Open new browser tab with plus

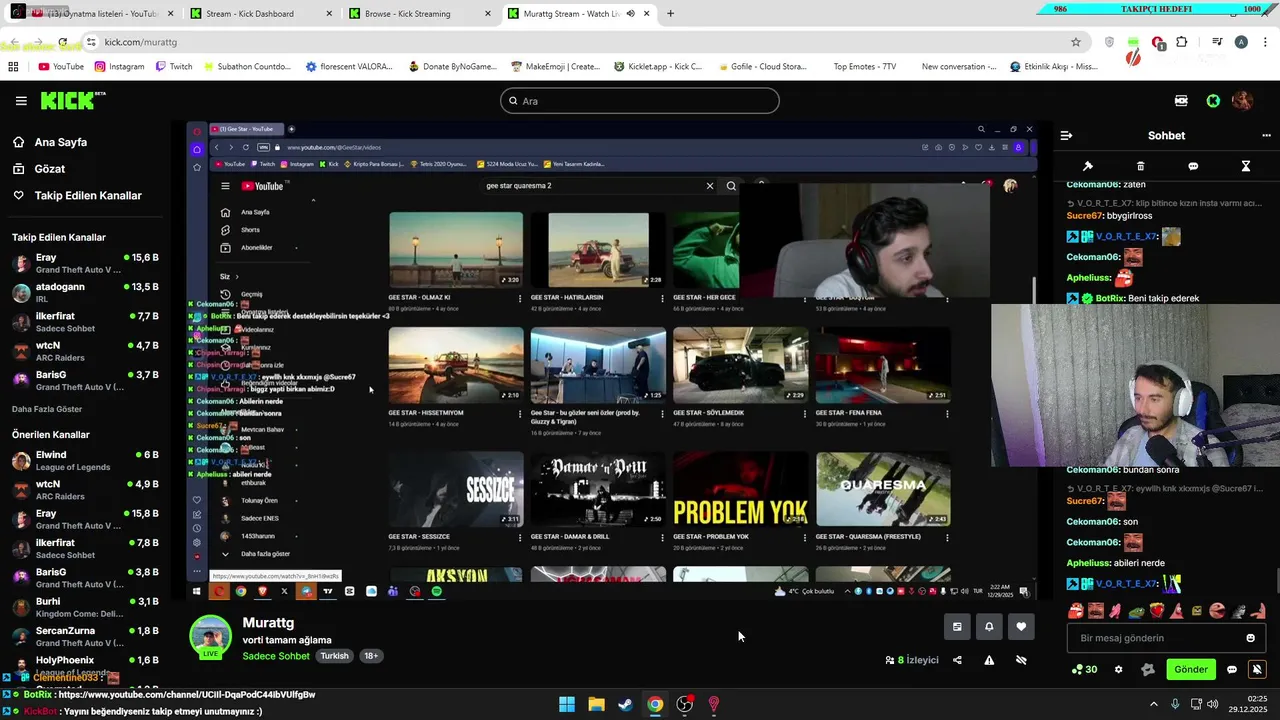pos(670,14)
